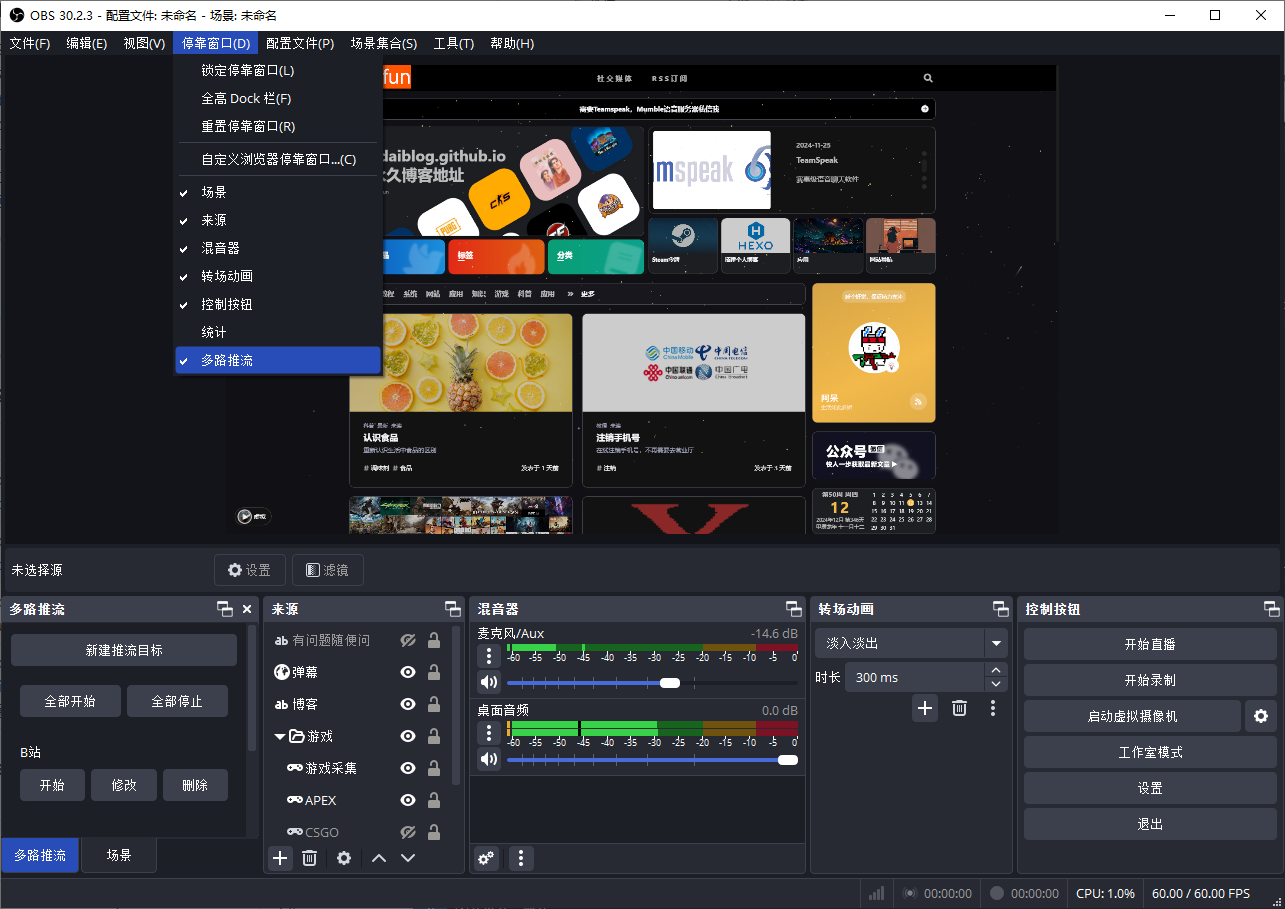Delete selected source with trash icon
This screenshot has width=1285, height=909.
[310, 858]
